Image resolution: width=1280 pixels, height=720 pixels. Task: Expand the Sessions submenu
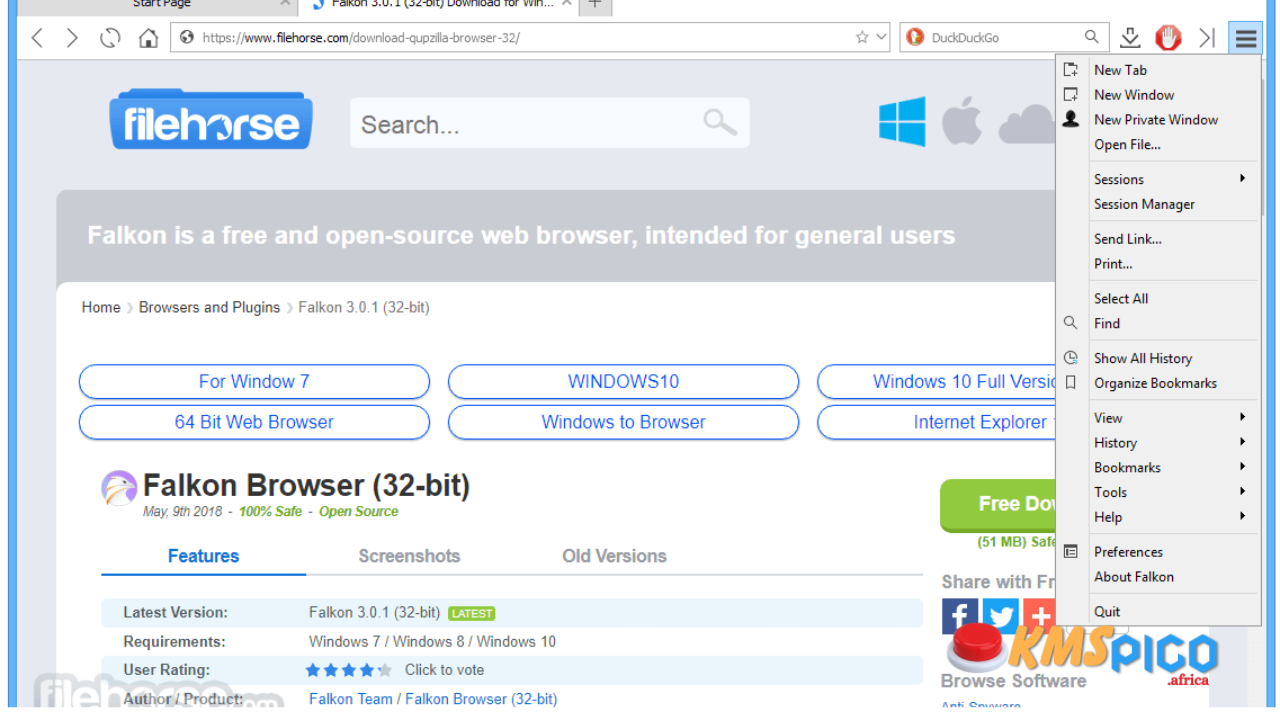pos(1158,179)
